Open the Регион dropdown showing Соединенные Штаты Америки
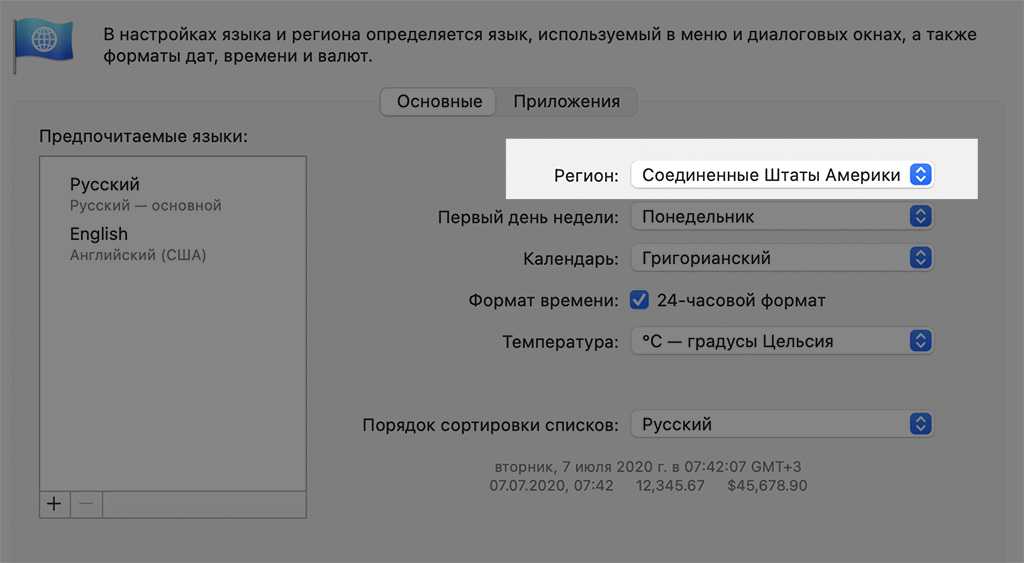 click(770, 175)
